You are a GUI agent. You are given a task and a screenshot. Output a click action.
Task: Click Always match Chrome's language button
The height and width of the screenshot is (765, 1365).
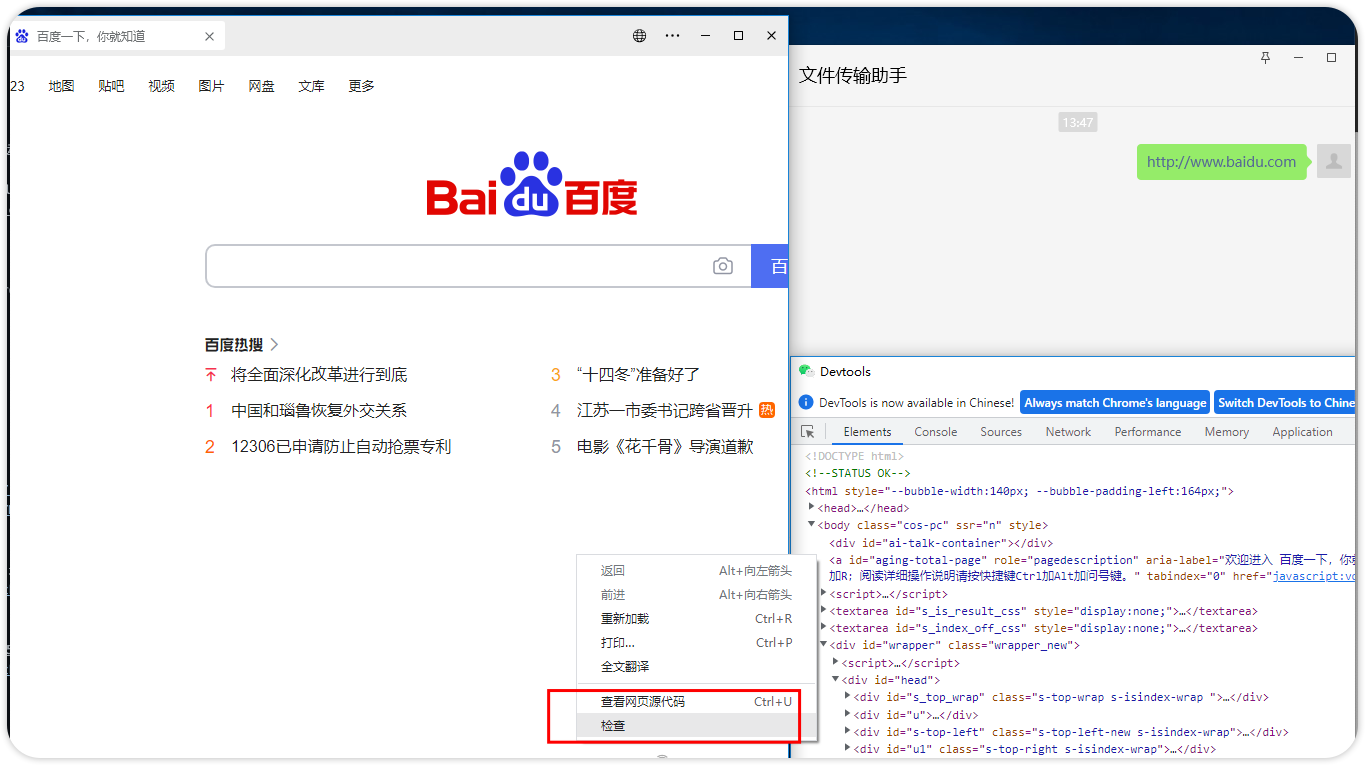1115,403
